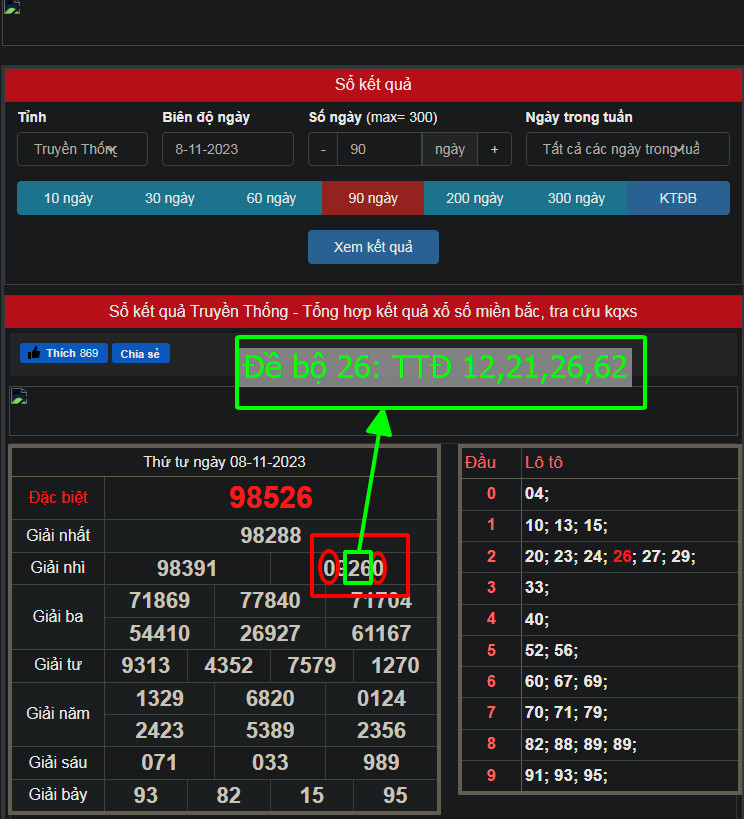Click the highlighted 26 in Lô tô row 2
The width and height of the screenshot is (744, 819).
(x=624, y=556)
